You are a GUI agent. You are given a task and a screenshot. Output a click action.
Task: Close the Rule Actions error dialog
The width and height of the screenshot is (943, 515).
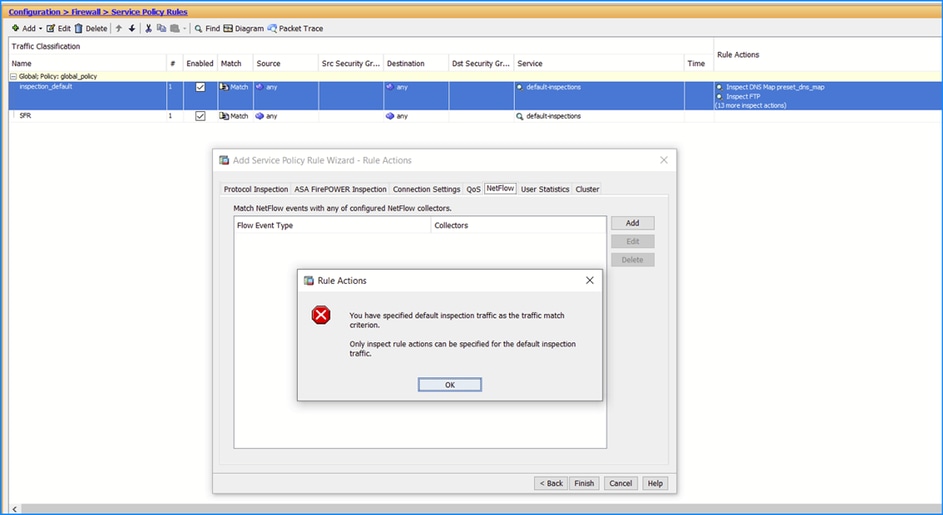pos(589,280)
